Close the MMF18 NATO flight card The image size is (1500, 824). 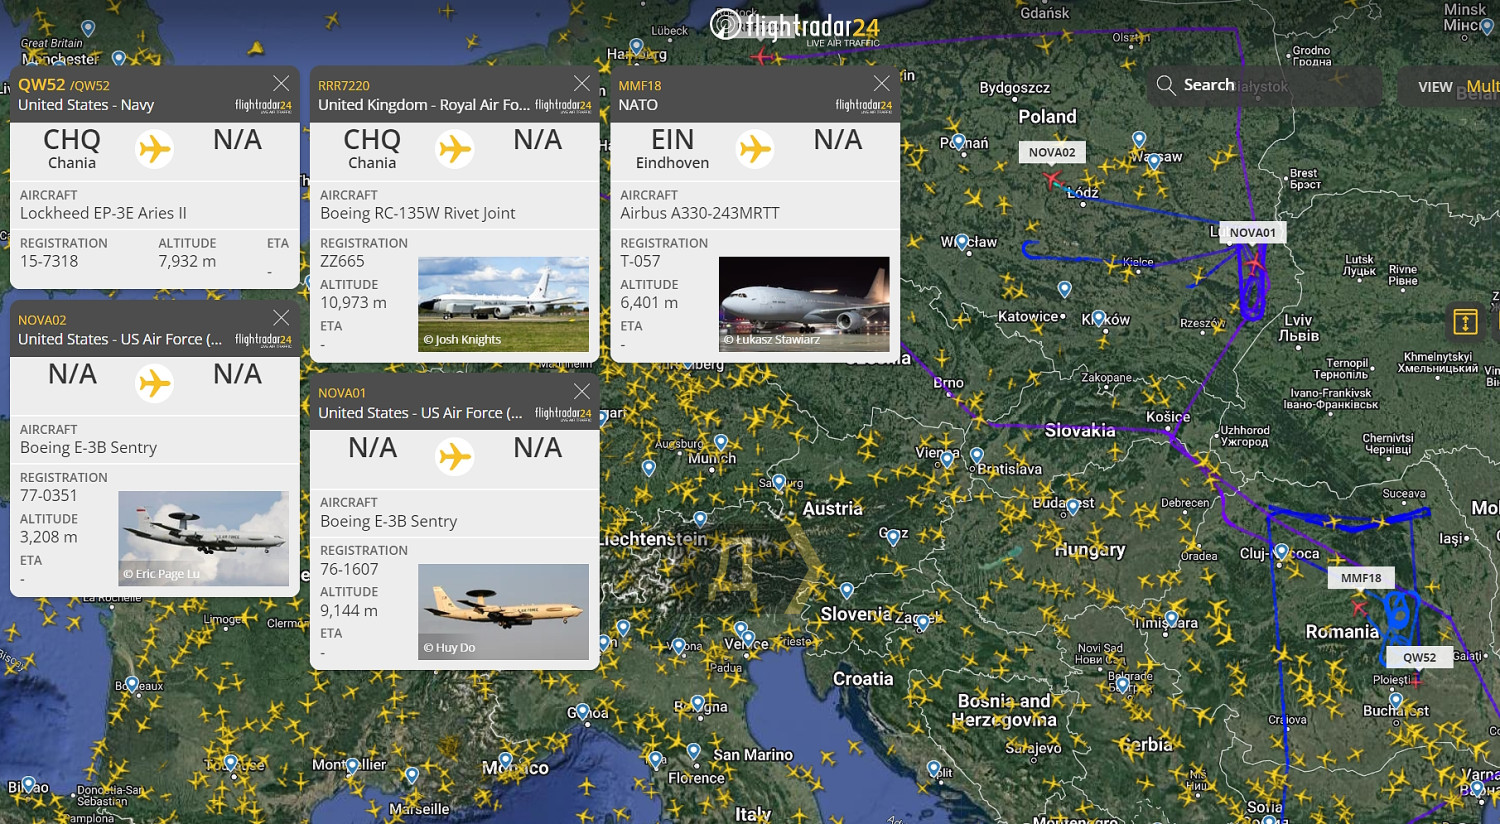pos(881,84)
